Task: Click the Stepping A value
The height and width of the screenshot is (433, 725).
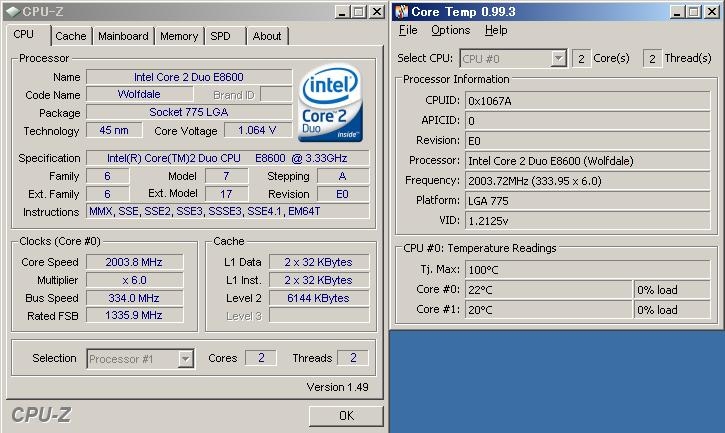Action: [x=343, y=176]
